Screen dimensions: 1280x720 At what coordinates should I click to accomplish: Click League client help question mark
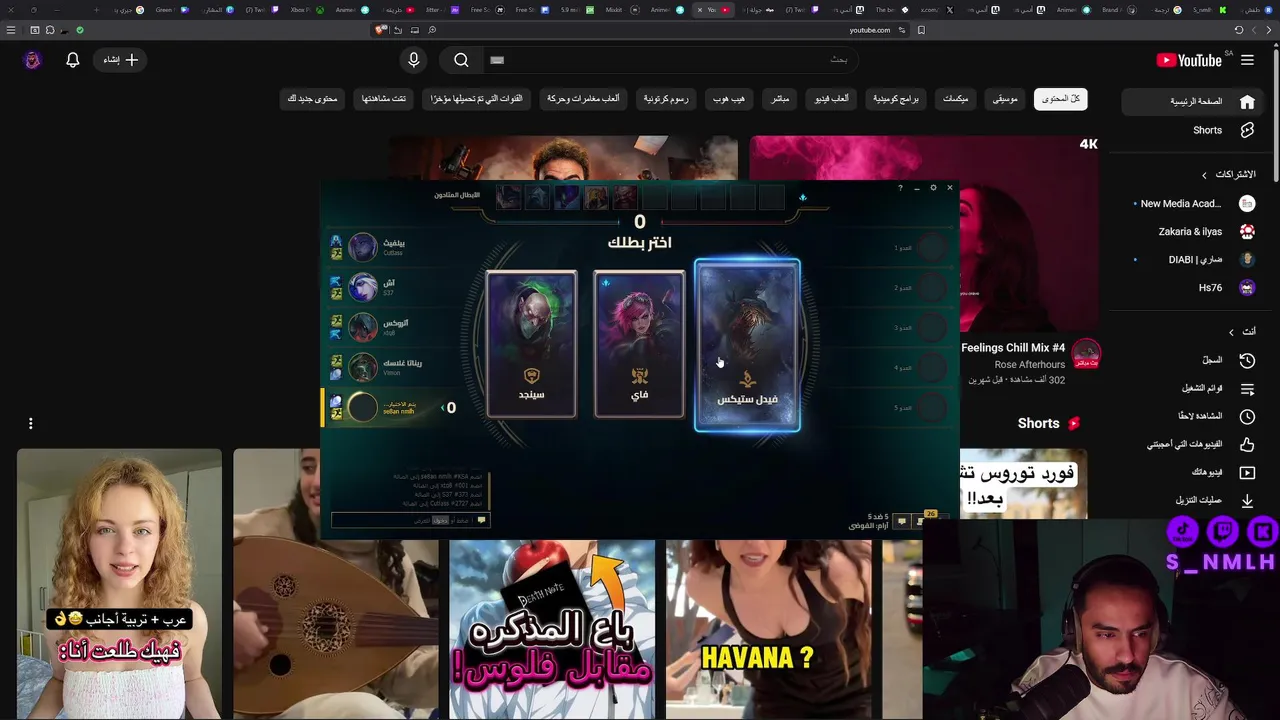pos(900,188)
